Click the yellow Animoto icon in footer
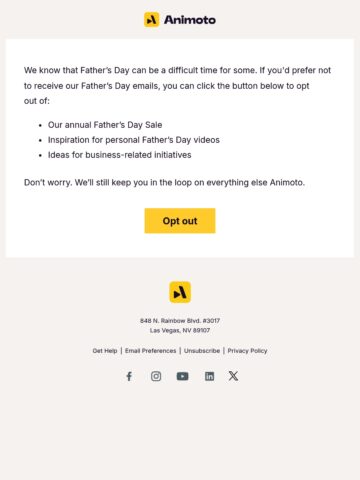Screen dimensions: 360x480 coord(180,292)
